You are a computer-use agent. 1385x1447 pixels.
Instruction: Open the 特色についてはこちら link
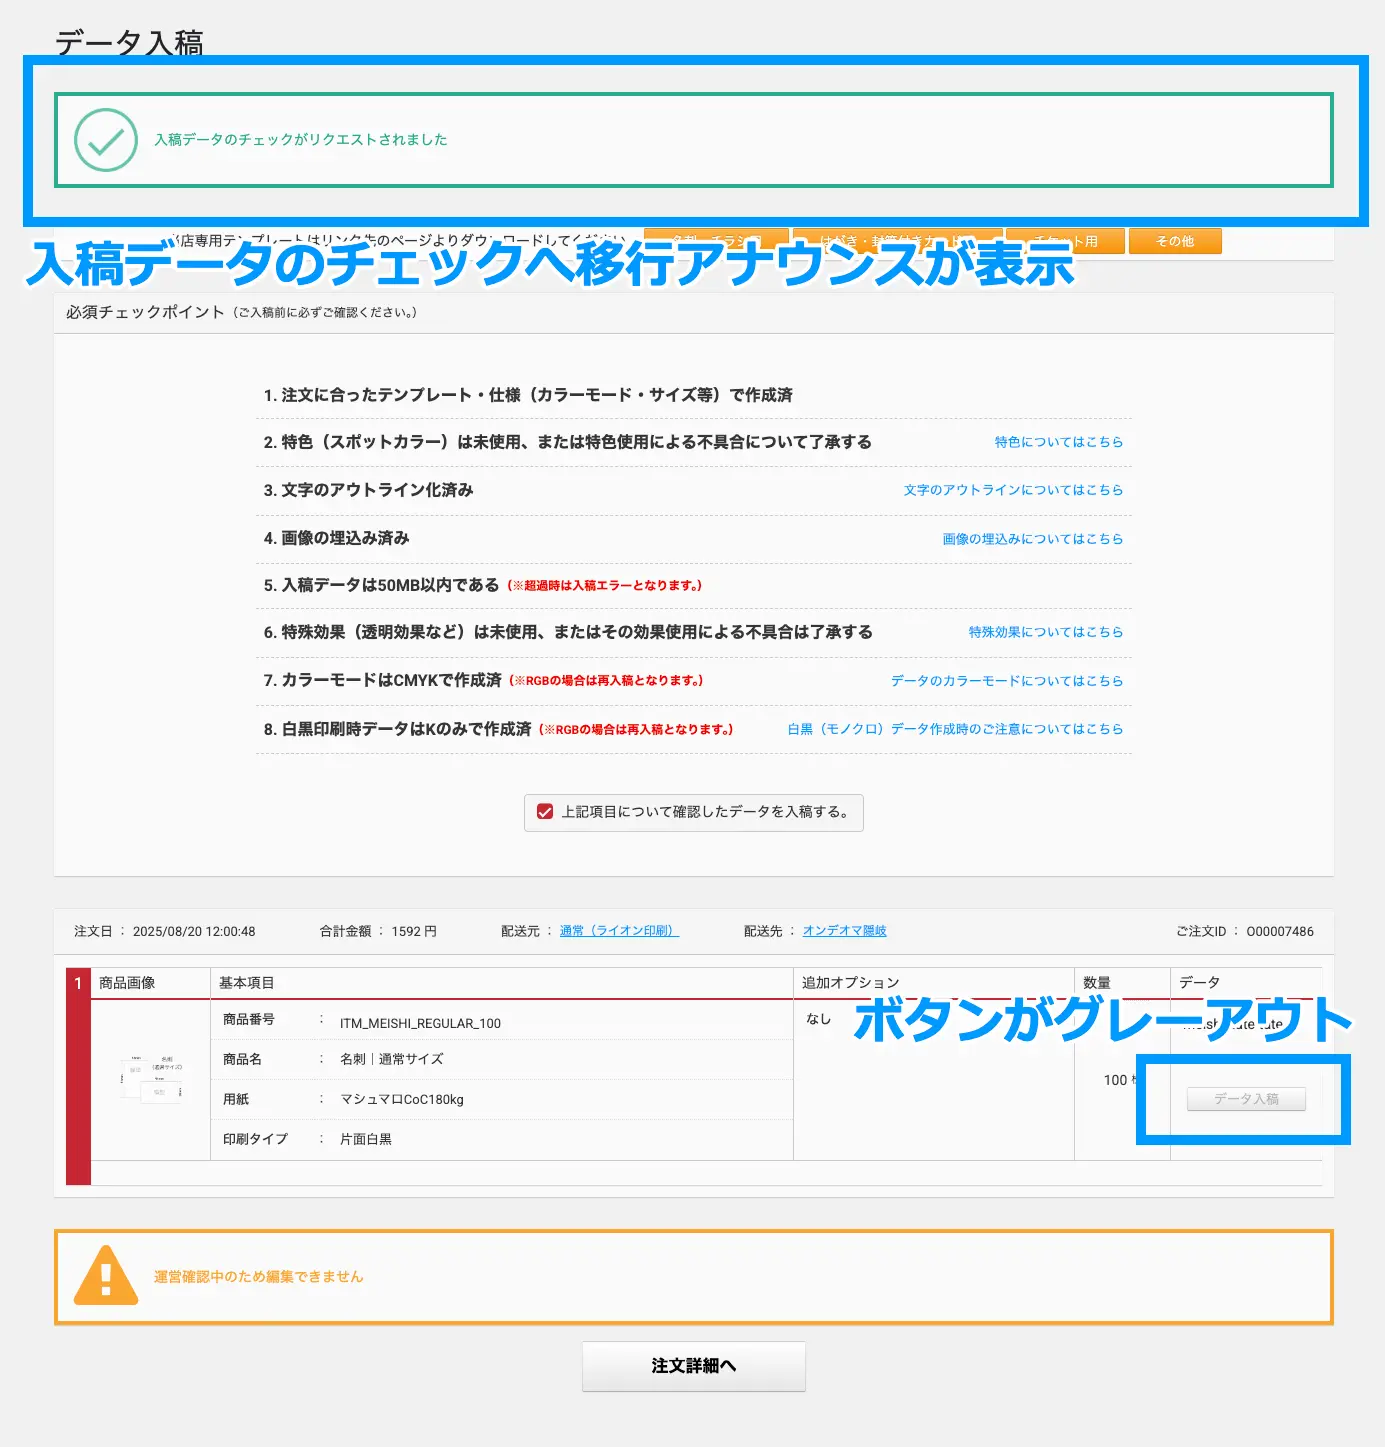coord(1056,441)
